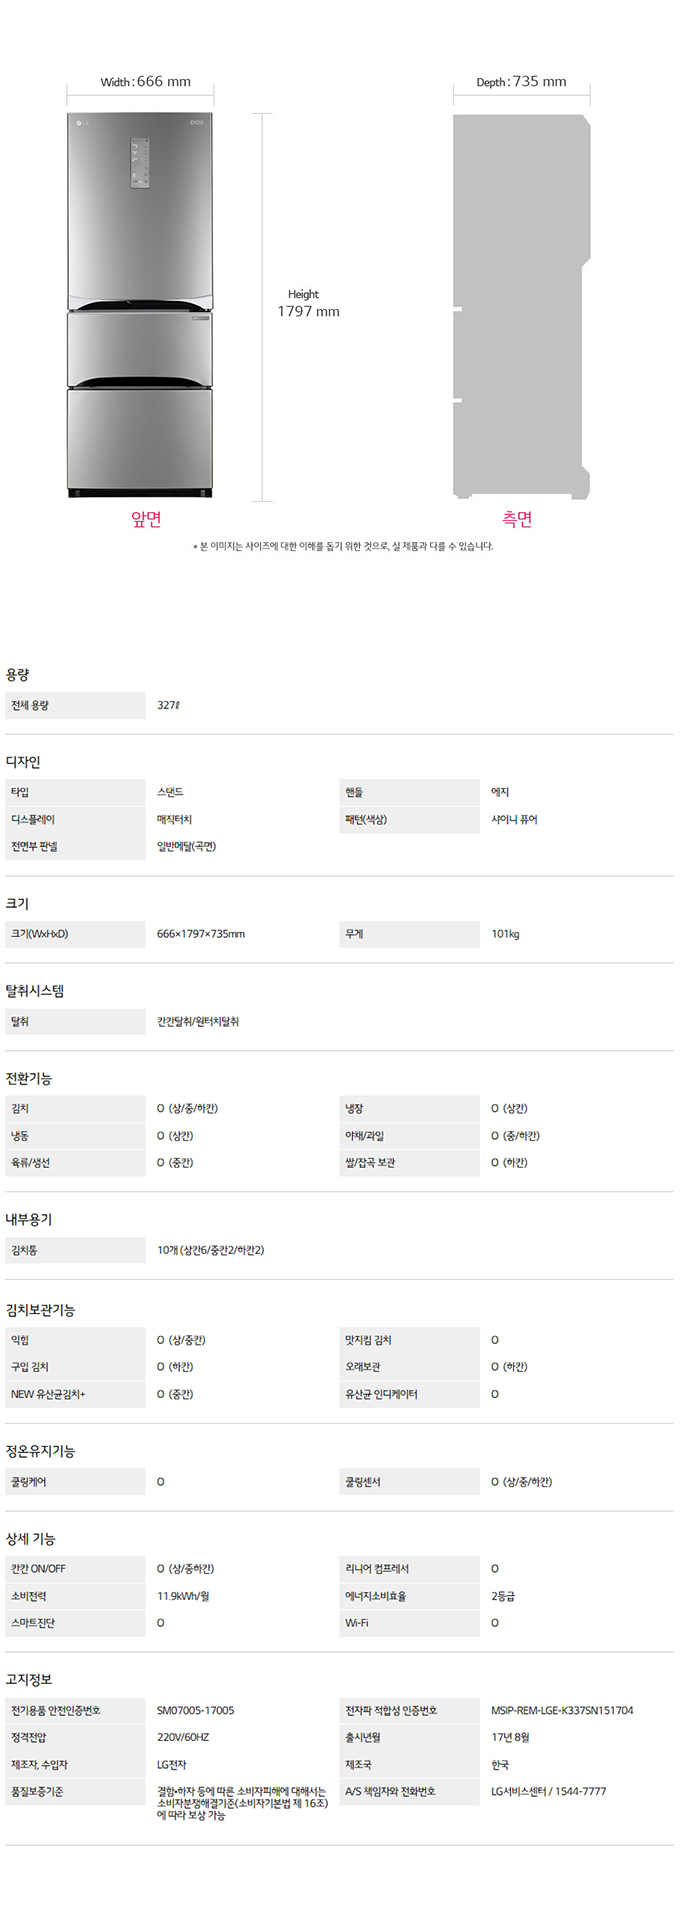Click the front view refrigerator image
The image size is (680, 1906).
140,305
